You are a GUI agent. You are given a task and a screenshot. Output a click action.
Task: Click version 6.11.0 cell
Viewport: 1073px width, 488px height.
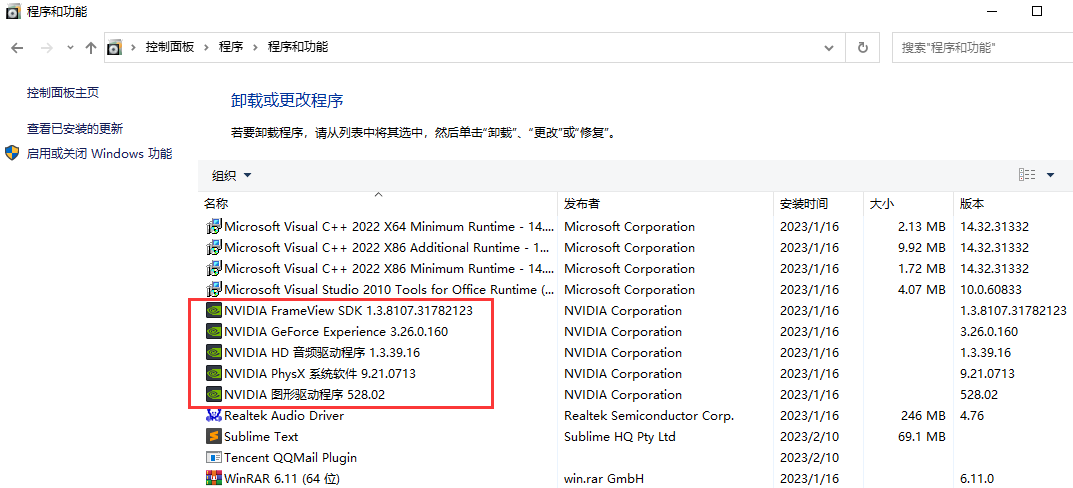click(x=977, y=478)
